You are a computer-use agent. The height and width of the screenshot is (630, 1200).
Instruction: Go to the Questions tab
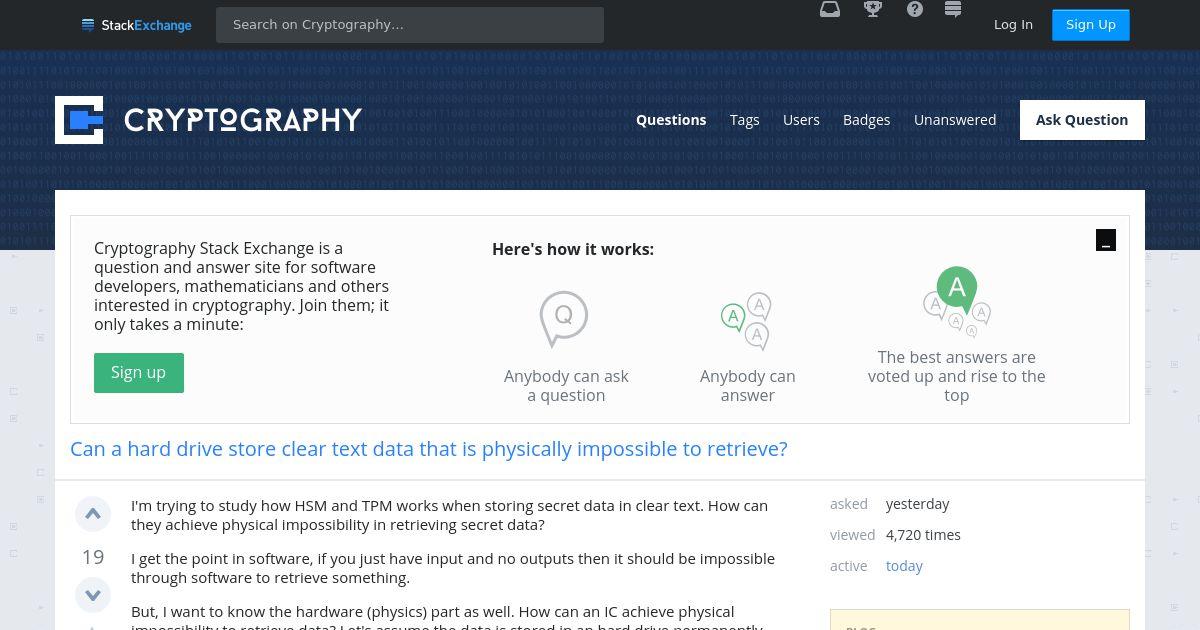pos(671,120)
